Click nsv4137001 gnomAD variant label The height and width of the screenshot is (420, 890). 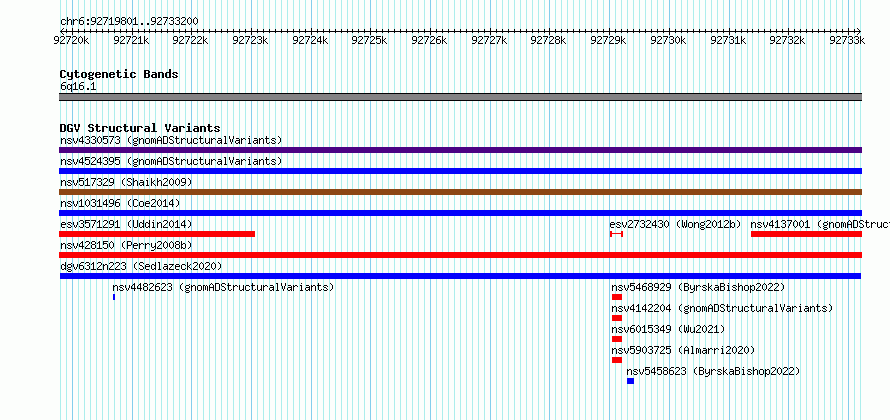820,224
